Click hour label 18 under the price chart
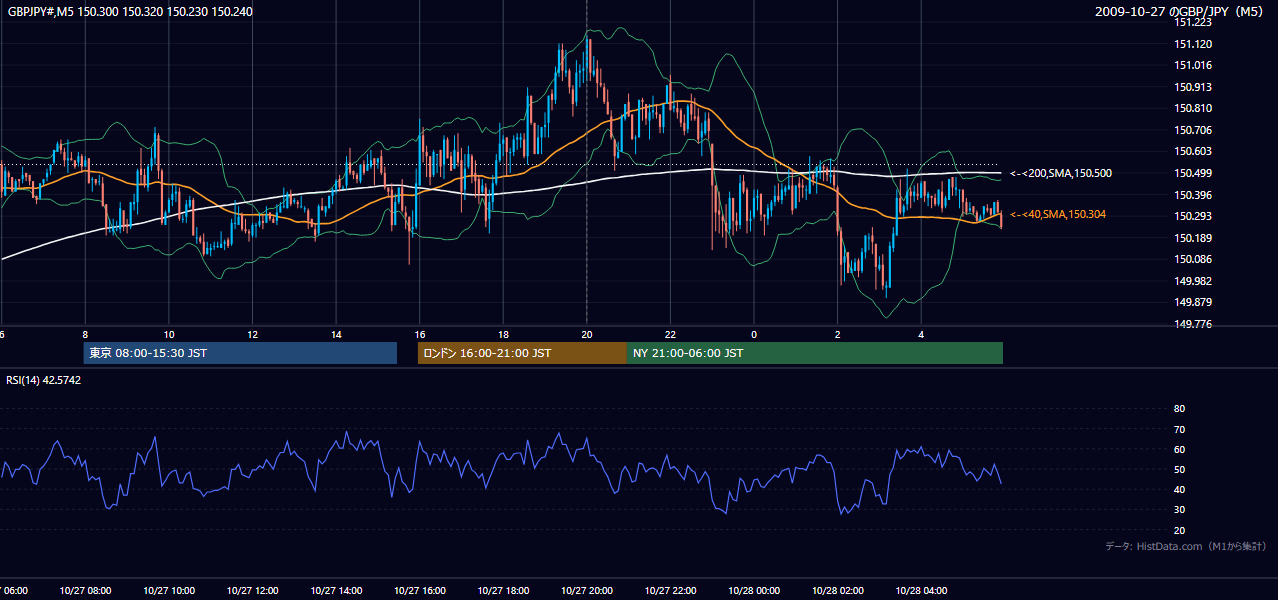 (x=503, y=334)
